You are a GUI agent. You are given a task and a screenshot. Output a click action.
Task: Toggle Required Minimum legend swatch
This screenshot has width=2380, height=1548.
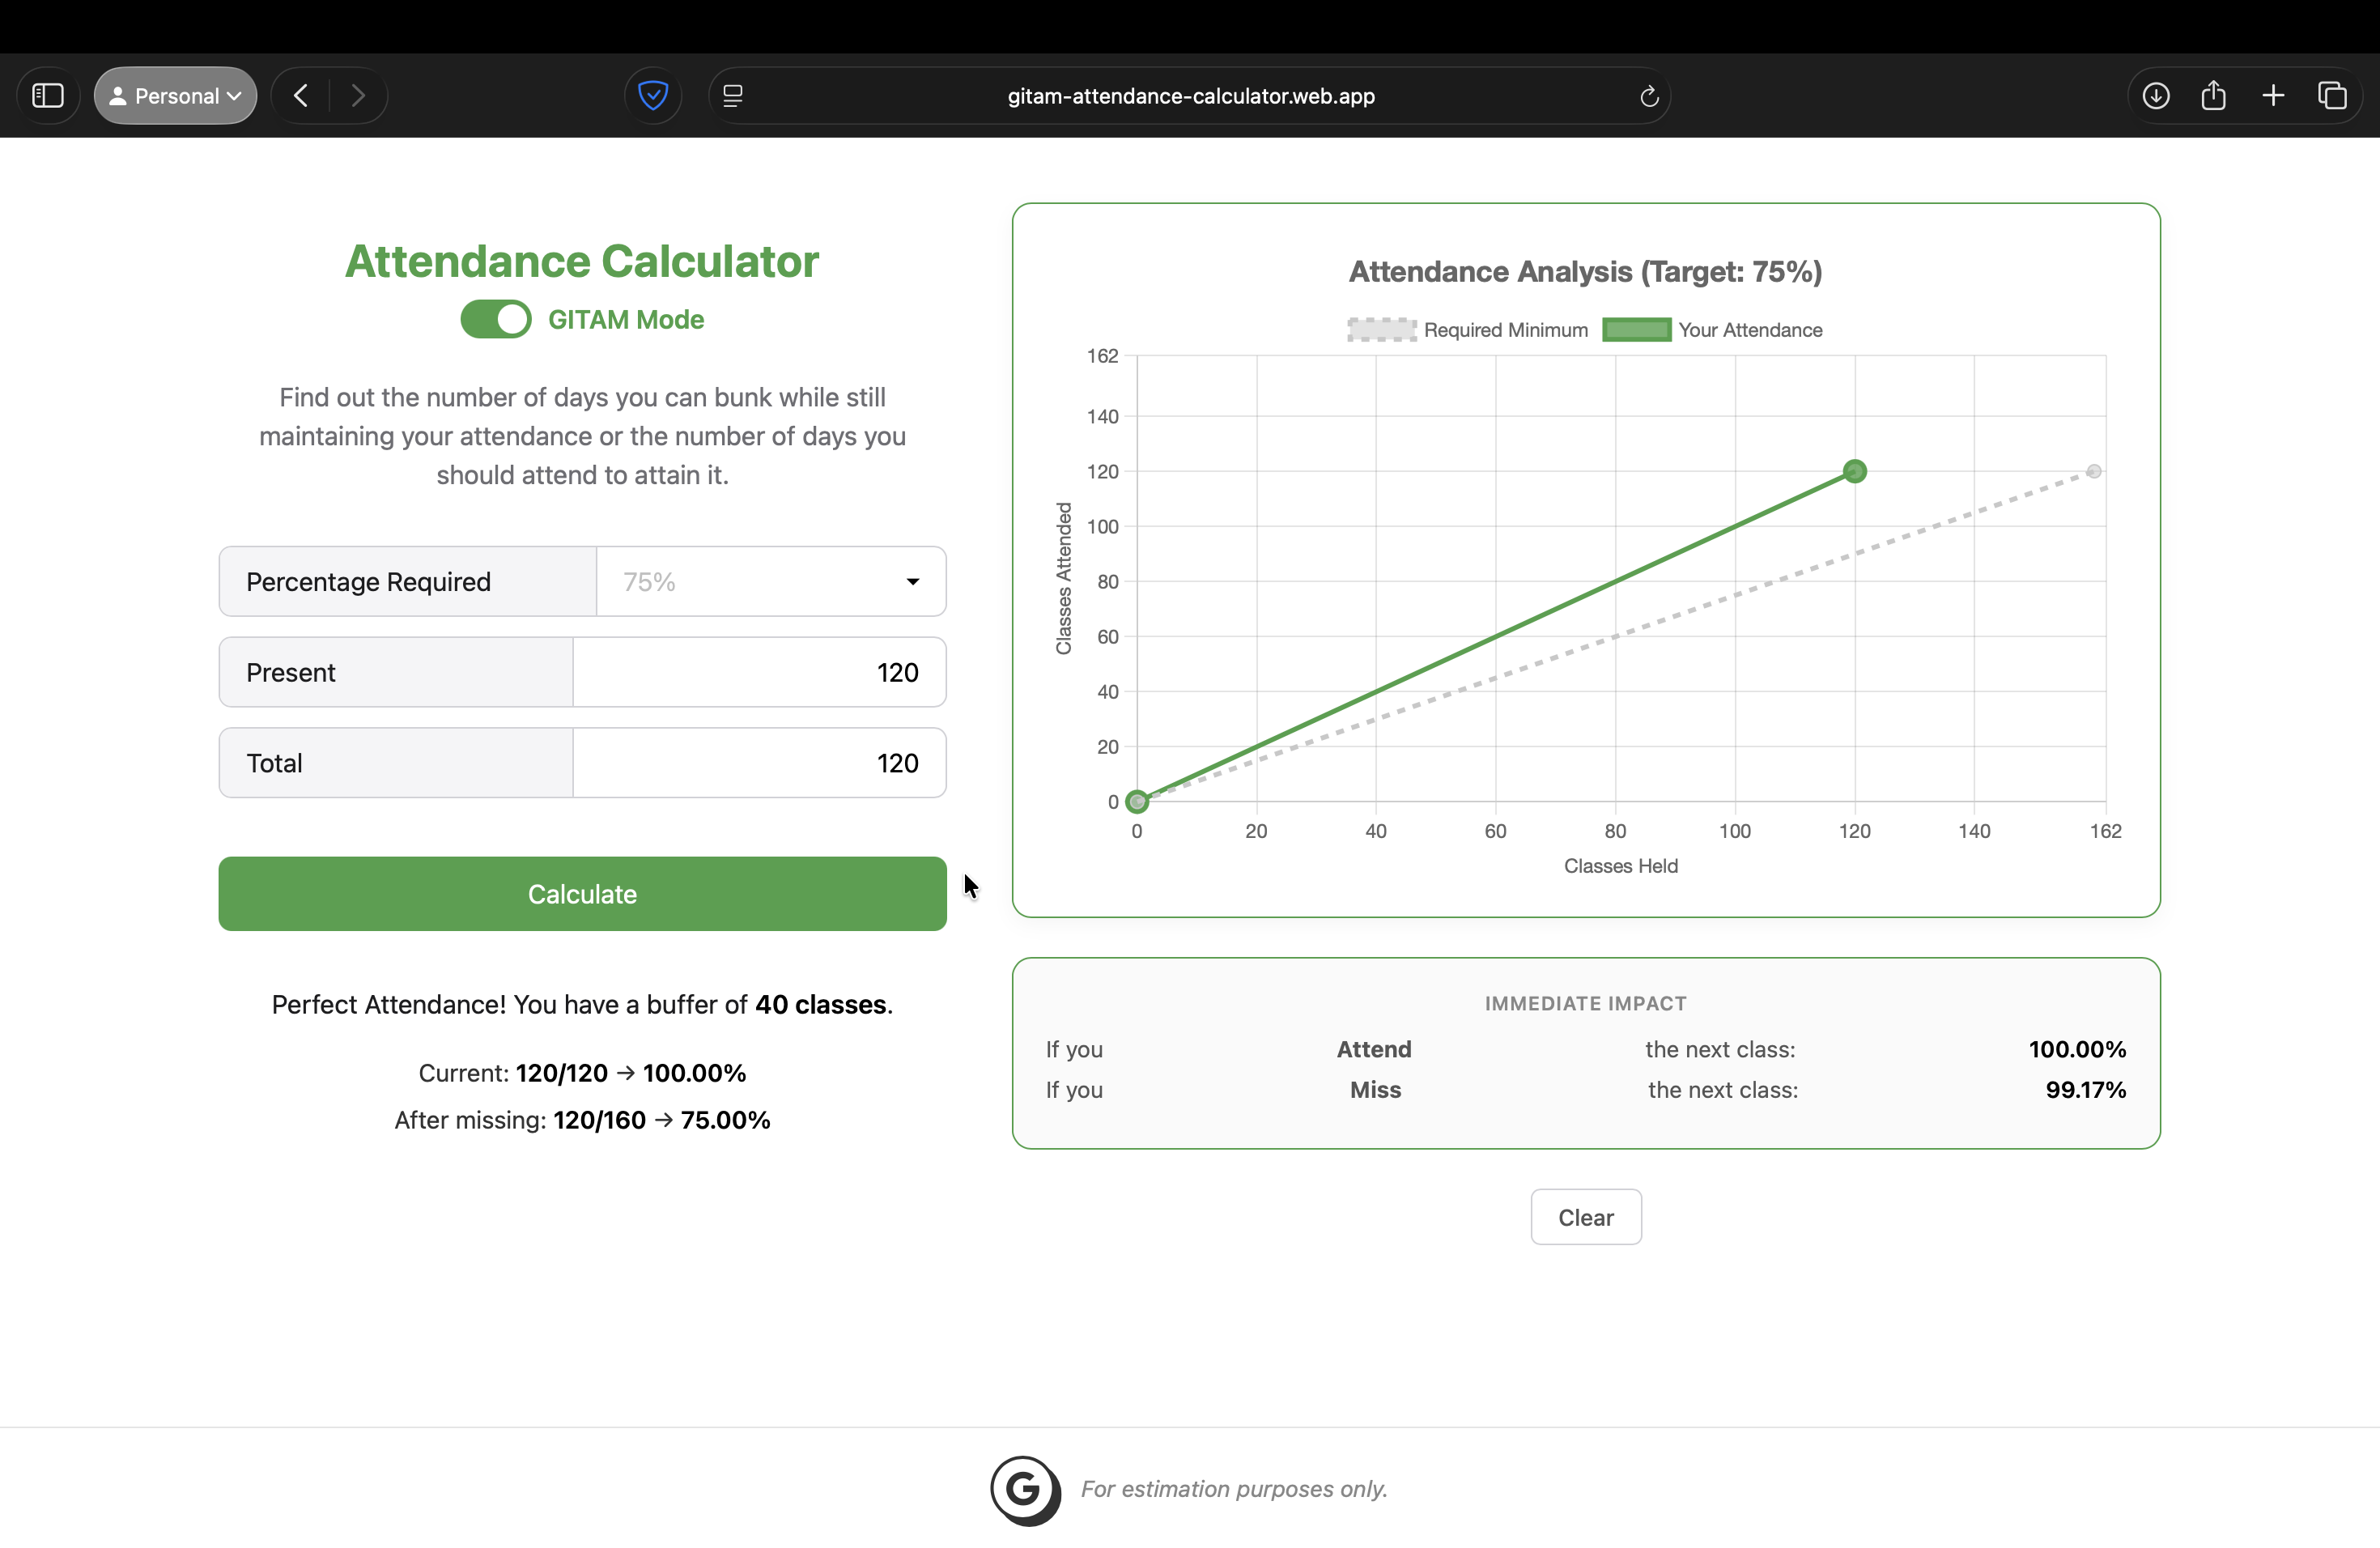1382,330
